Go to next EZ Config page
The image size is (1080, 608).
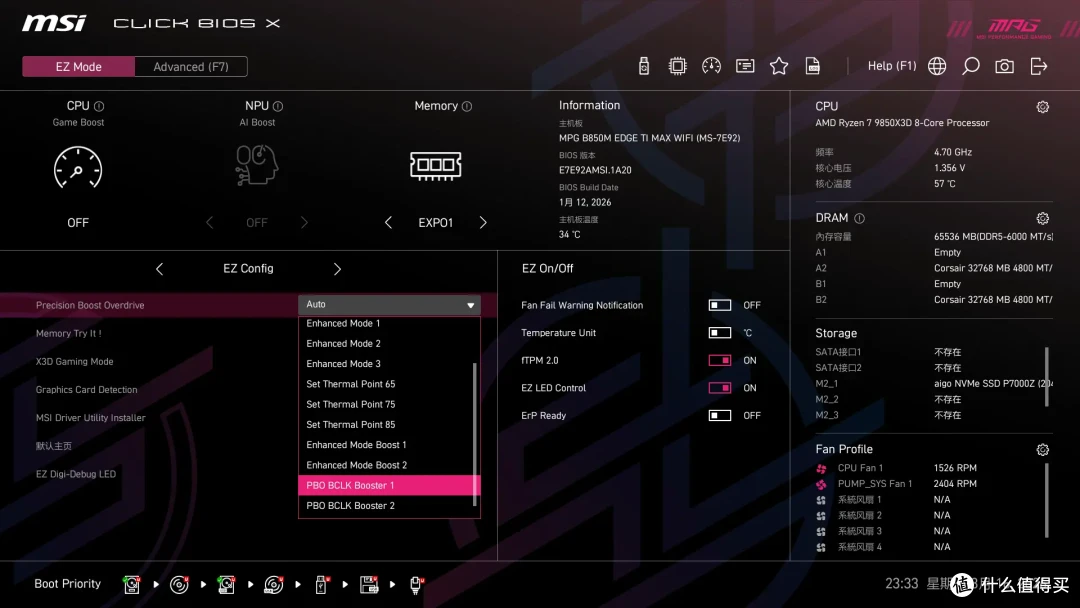(x=337, y=269)
